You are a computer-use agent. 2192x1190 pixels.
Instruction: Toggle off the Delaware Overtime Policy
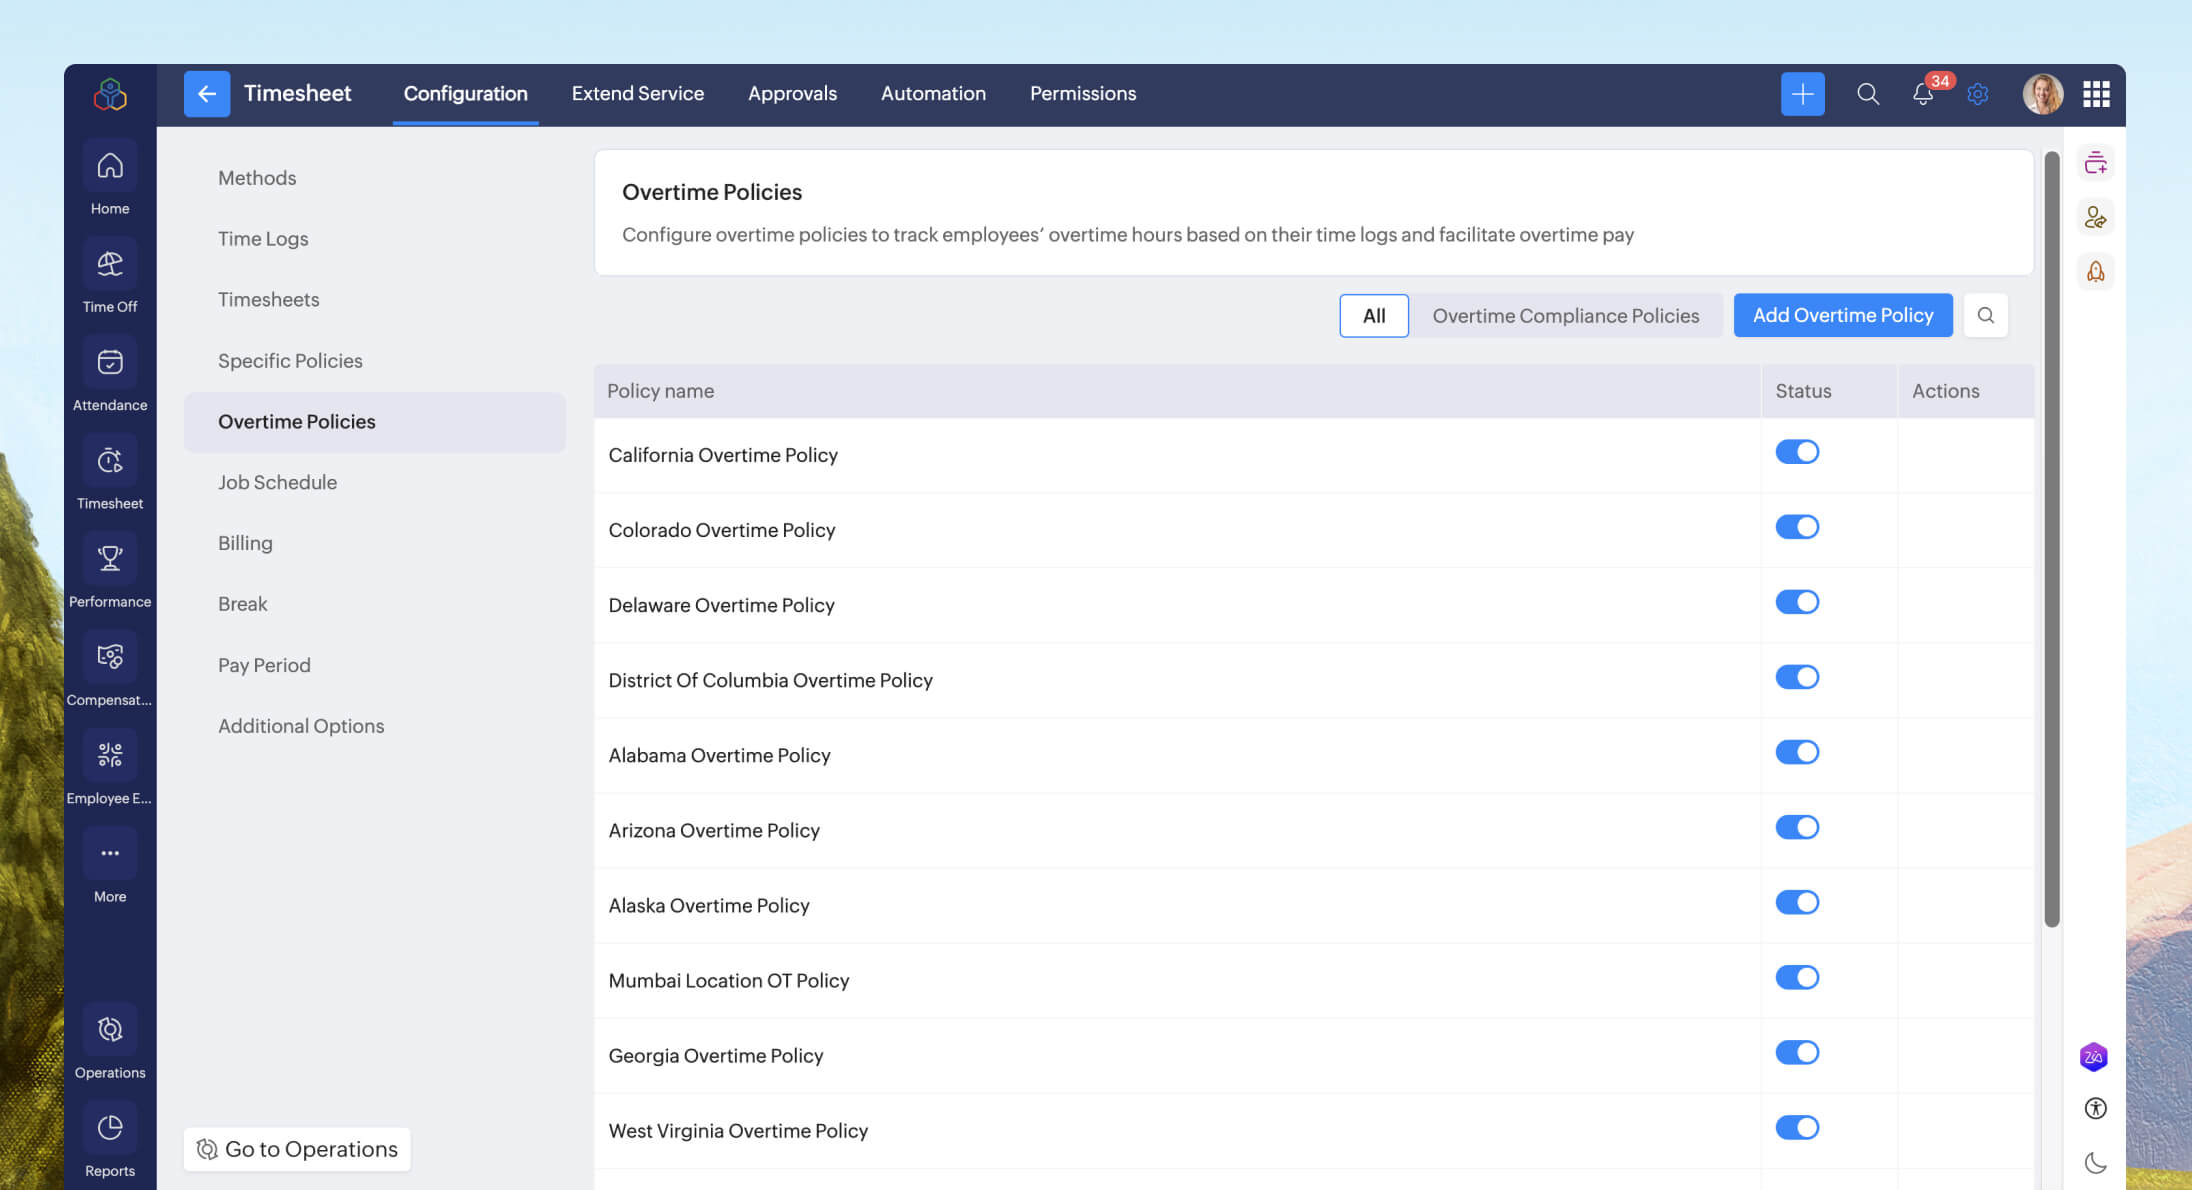1797,602
